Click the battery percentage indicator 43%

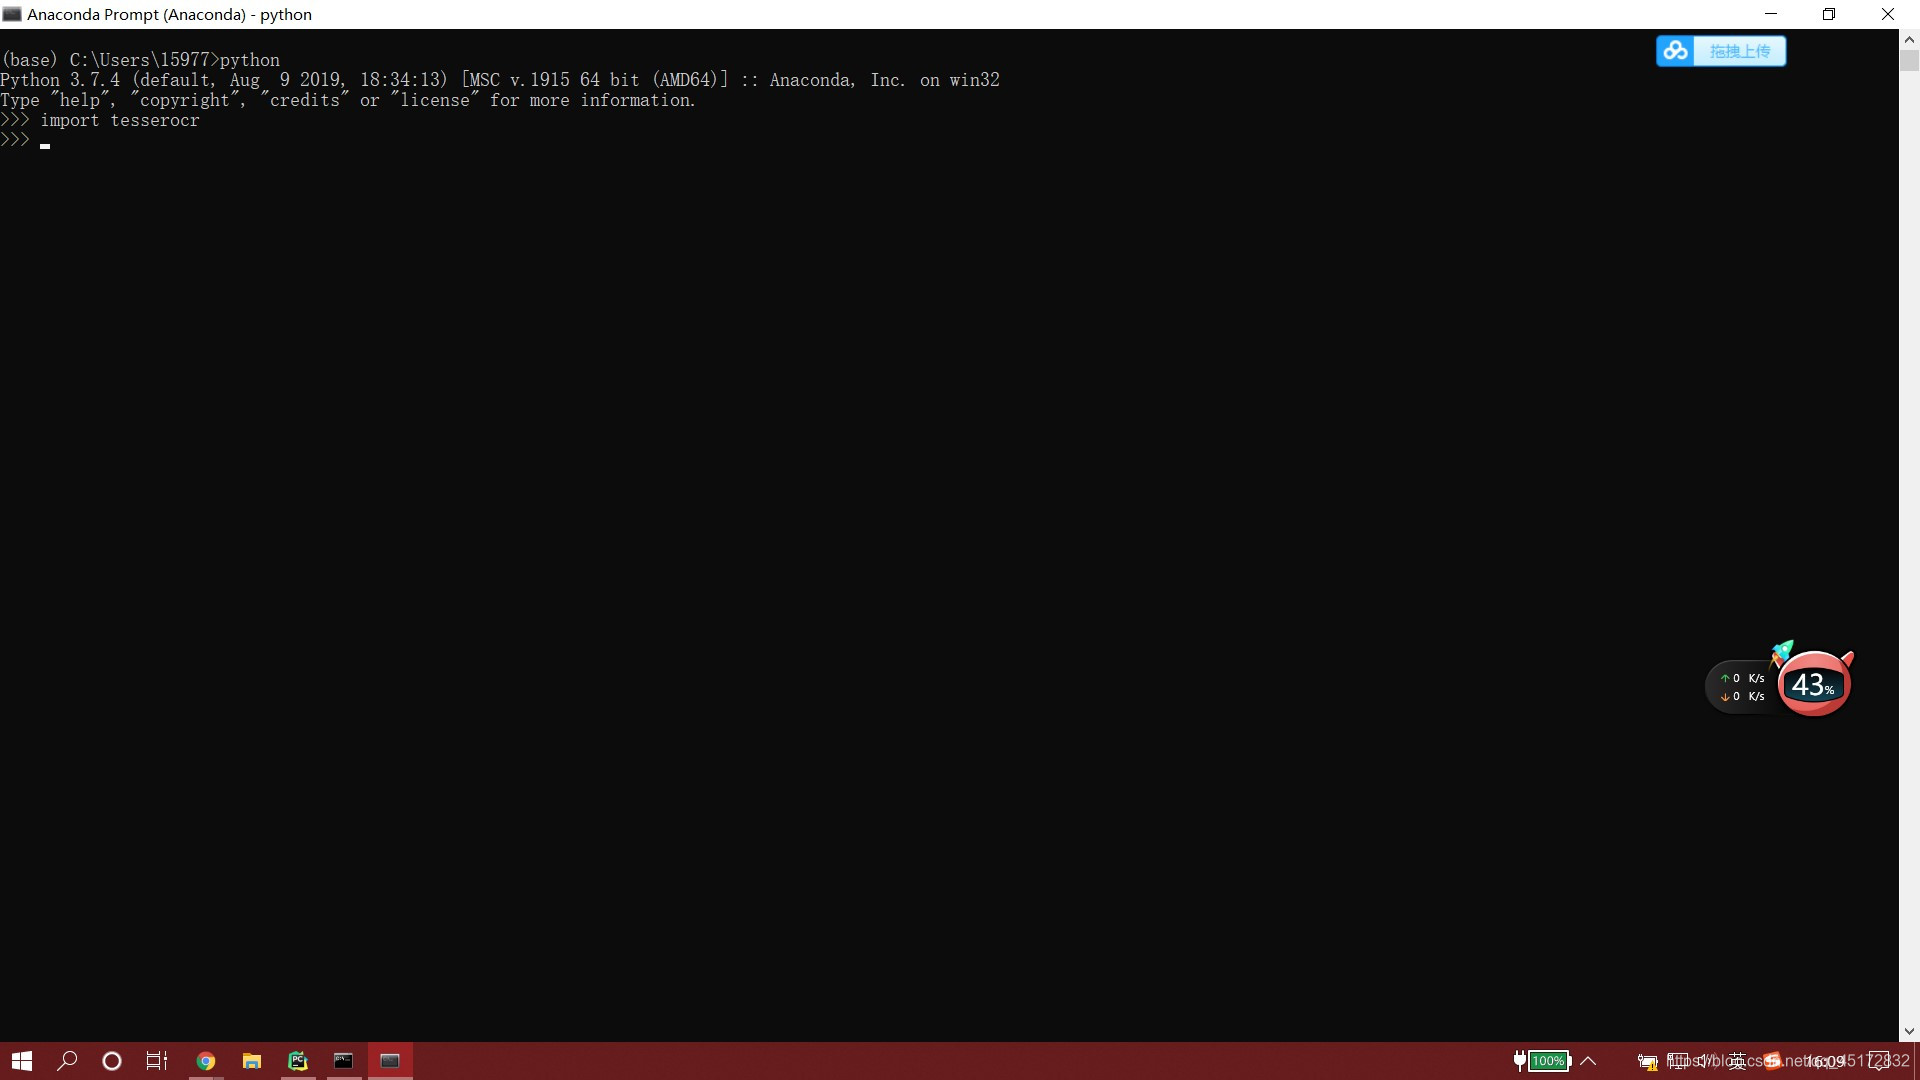click(1811, 683)
